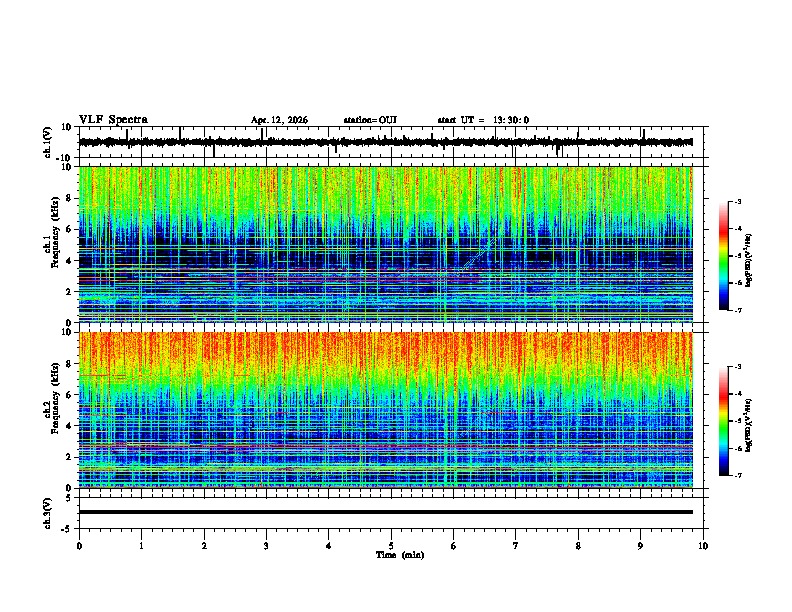Click time axis tick label "9"

(x=640, y=546)
